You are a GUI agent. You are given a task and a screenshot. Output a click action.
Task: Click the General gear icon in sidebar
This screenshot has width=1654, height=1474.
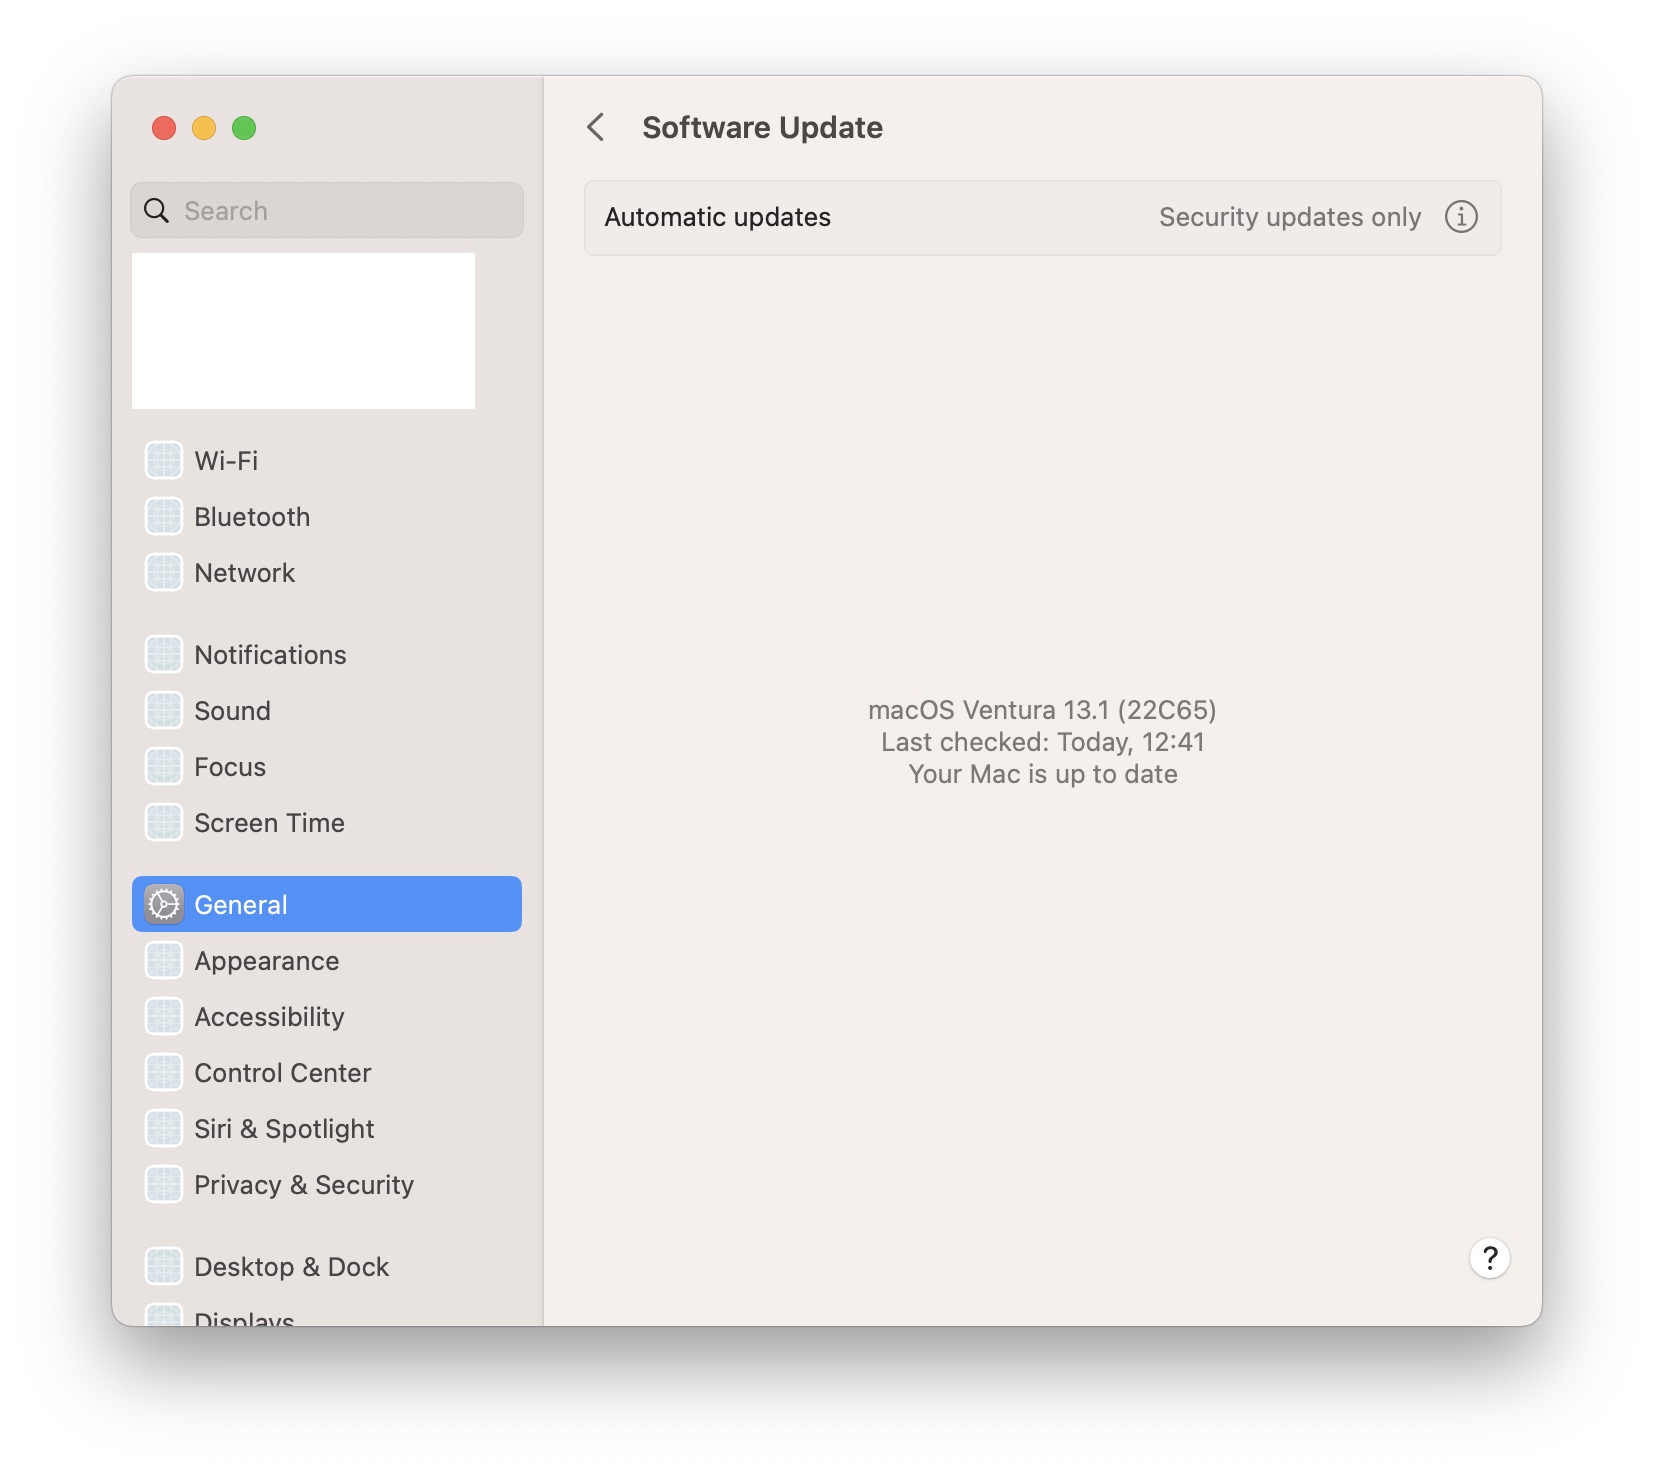point(164,904)
